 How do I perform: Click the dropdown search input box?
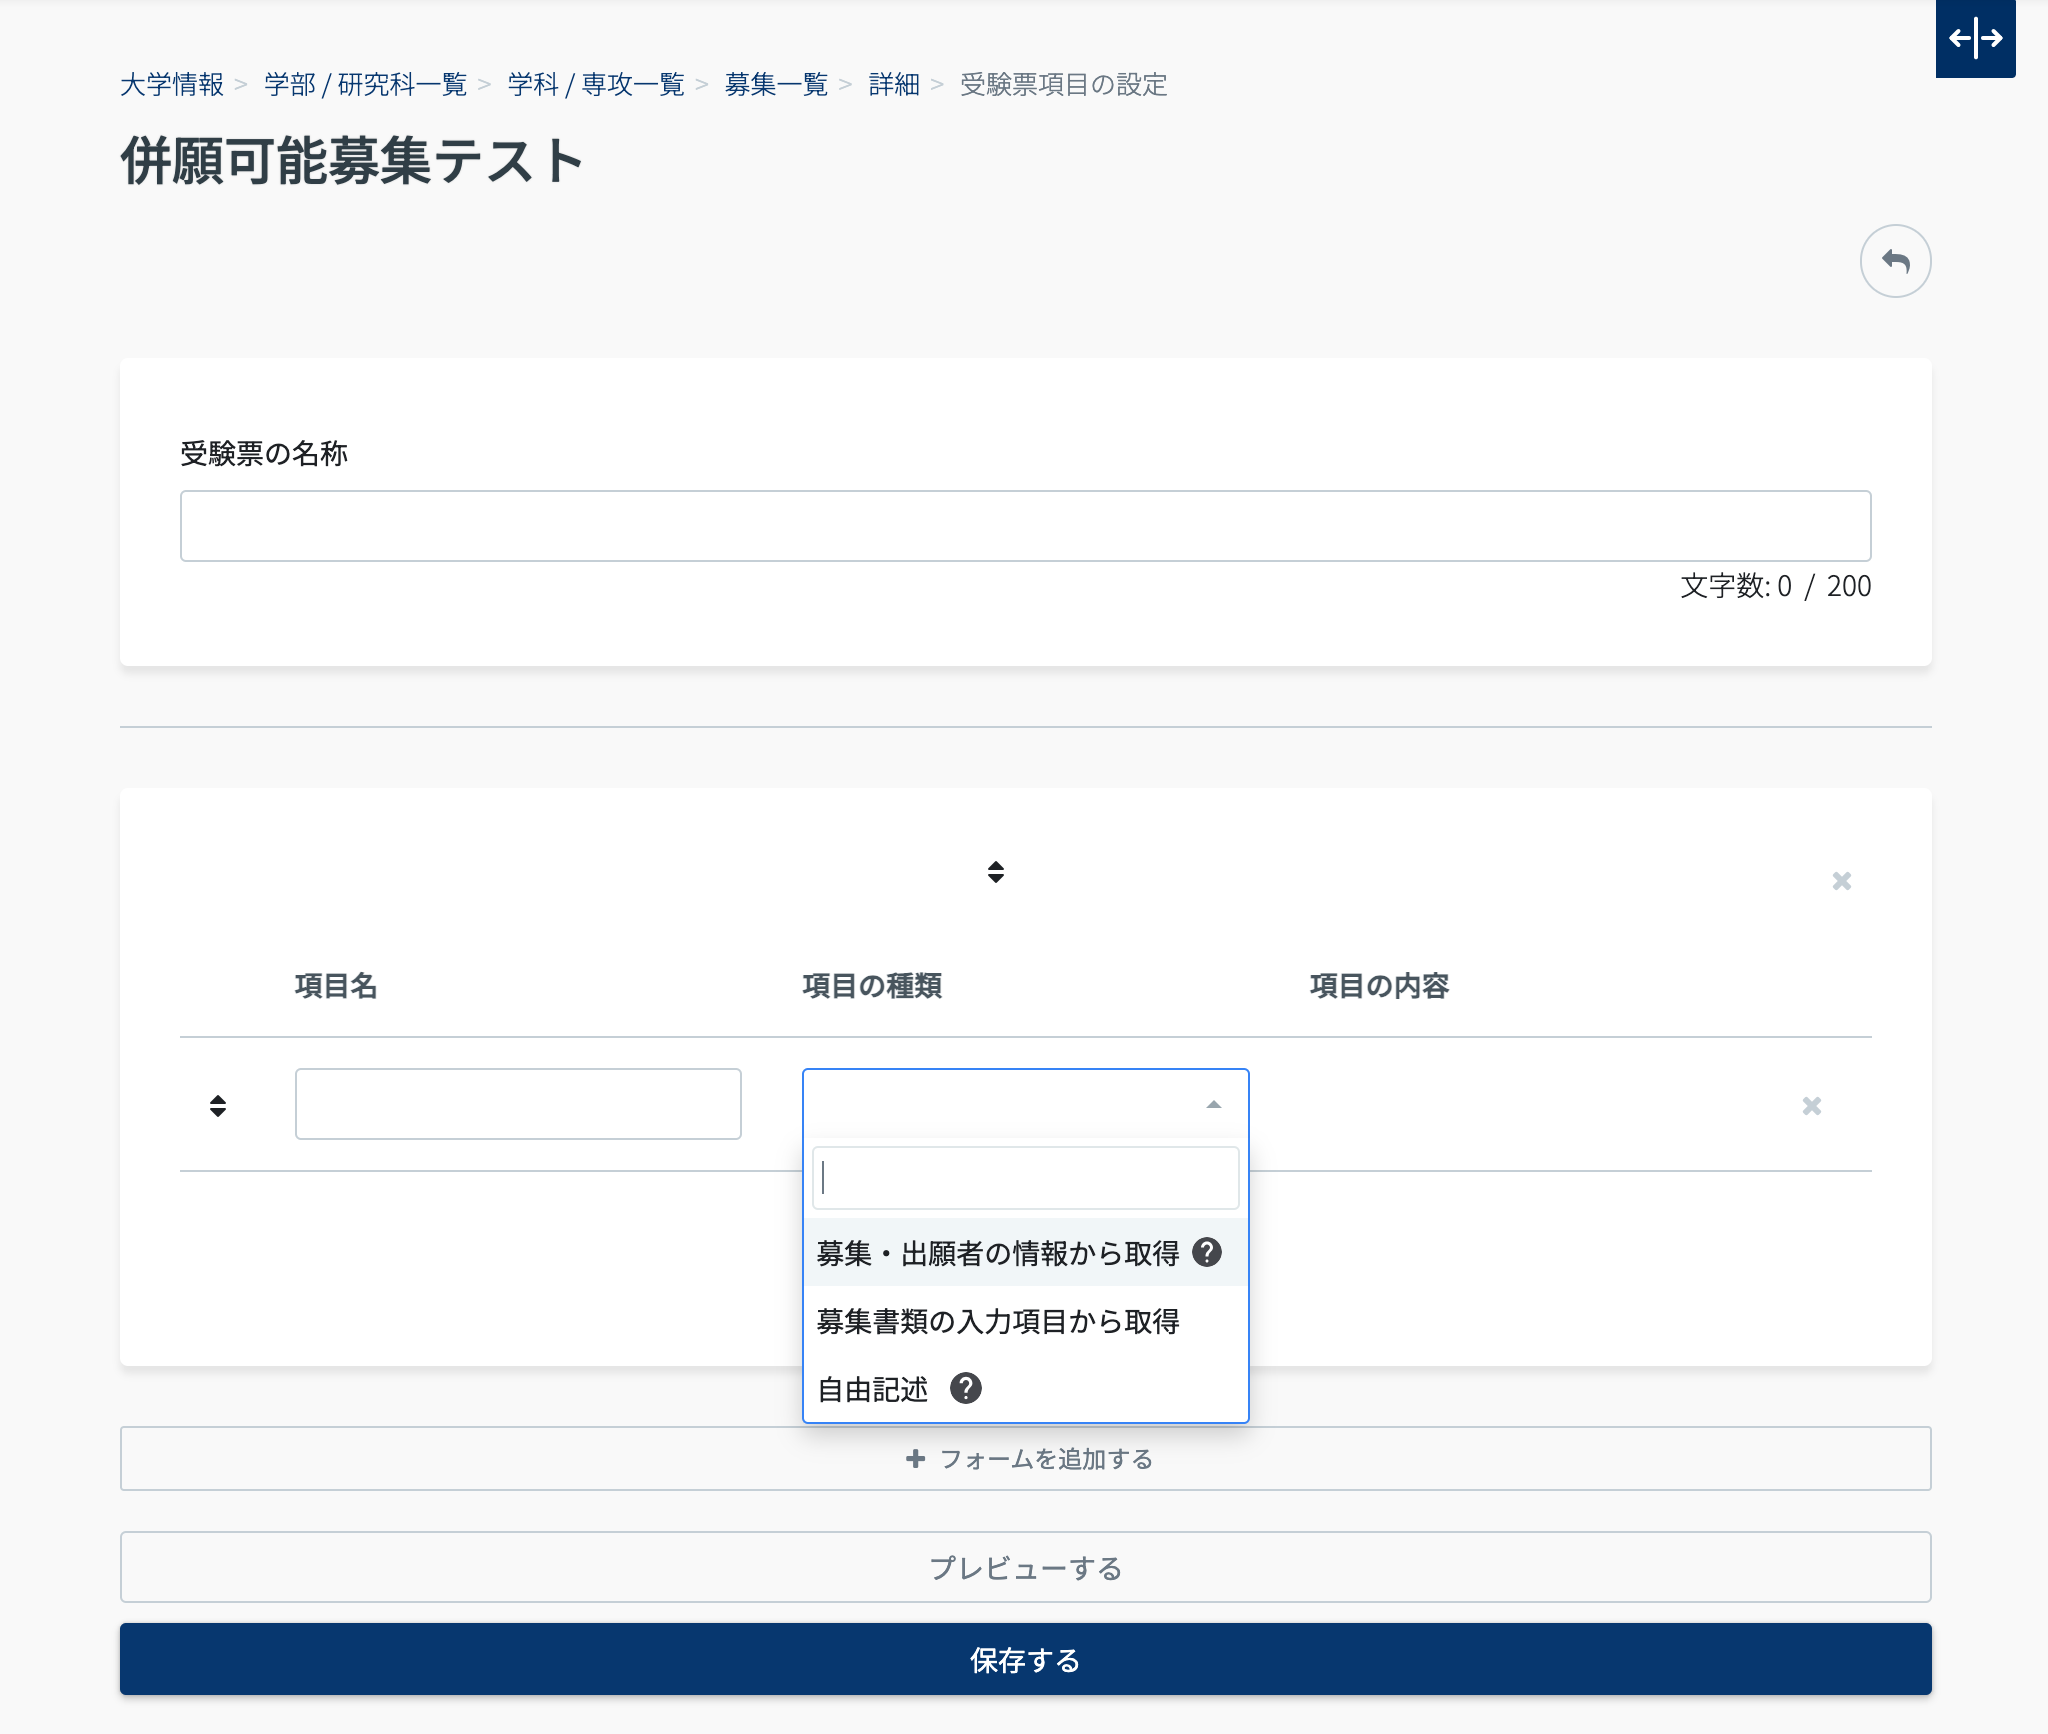point(1025,1178)
